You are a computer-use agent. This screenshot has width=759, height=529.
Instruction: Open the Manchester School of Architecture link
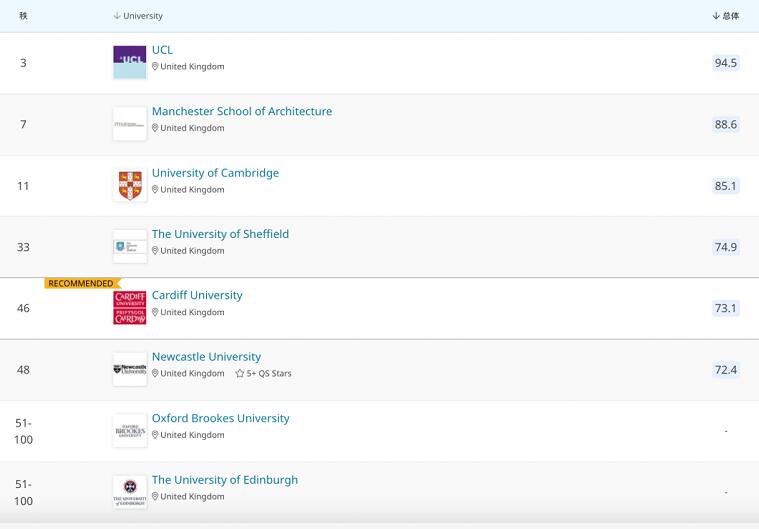point(242,111)
